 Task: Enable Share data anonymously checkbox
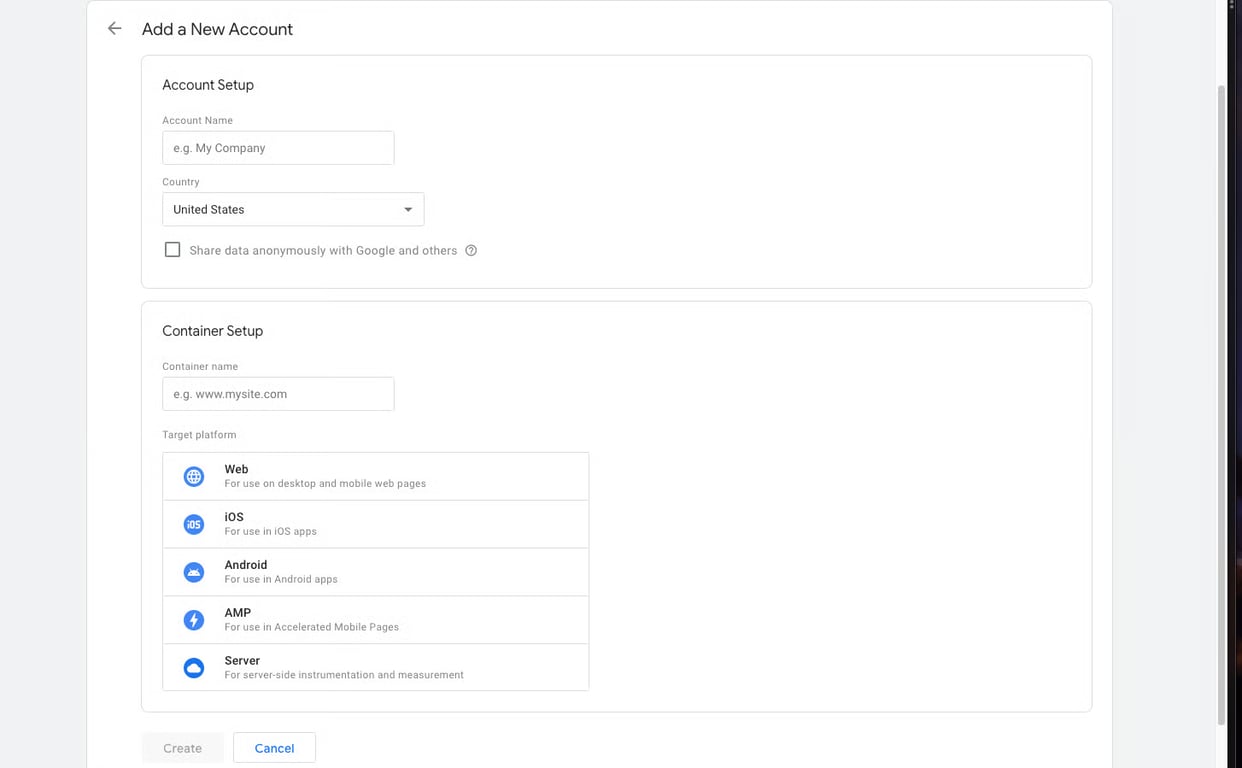172,250
